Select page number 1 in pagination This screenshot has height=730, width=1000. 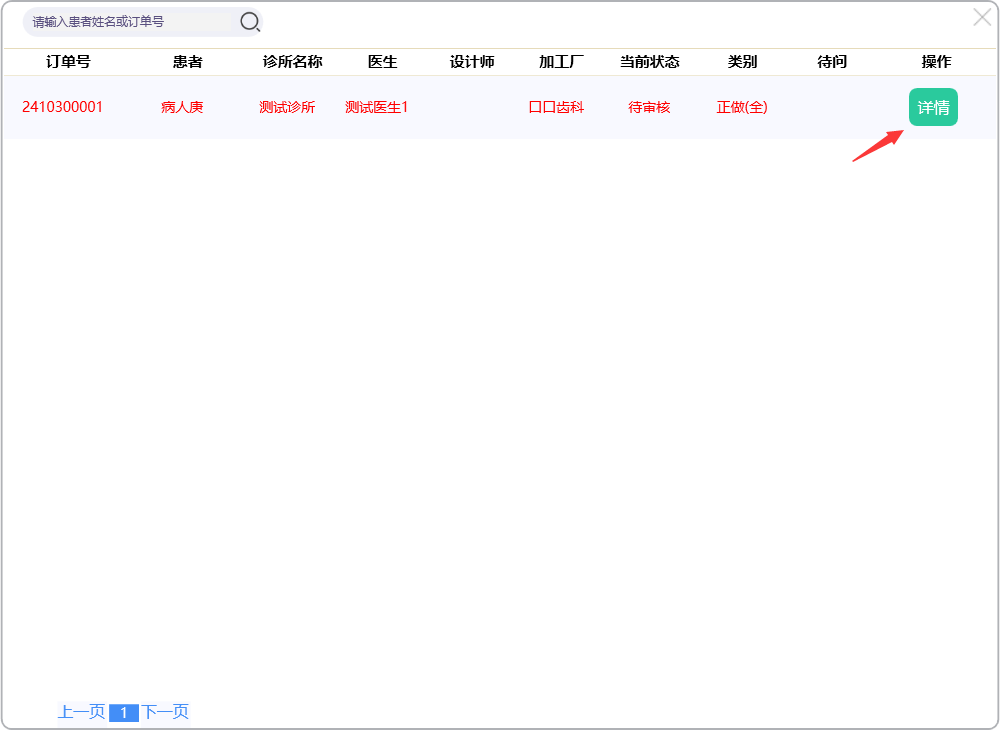pyautogui.click(x=123, y=713)
